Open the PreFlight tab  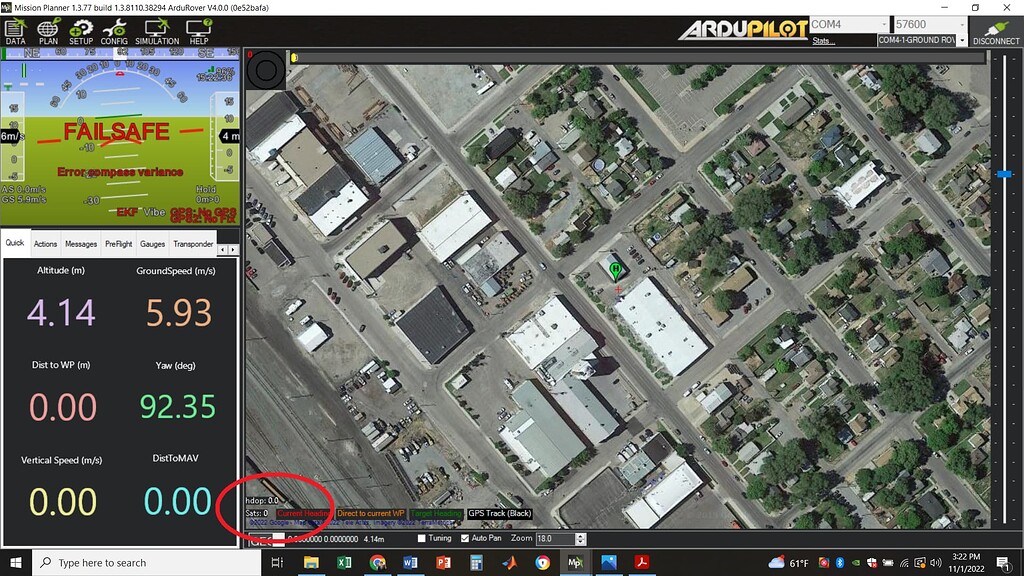(118, 243)
